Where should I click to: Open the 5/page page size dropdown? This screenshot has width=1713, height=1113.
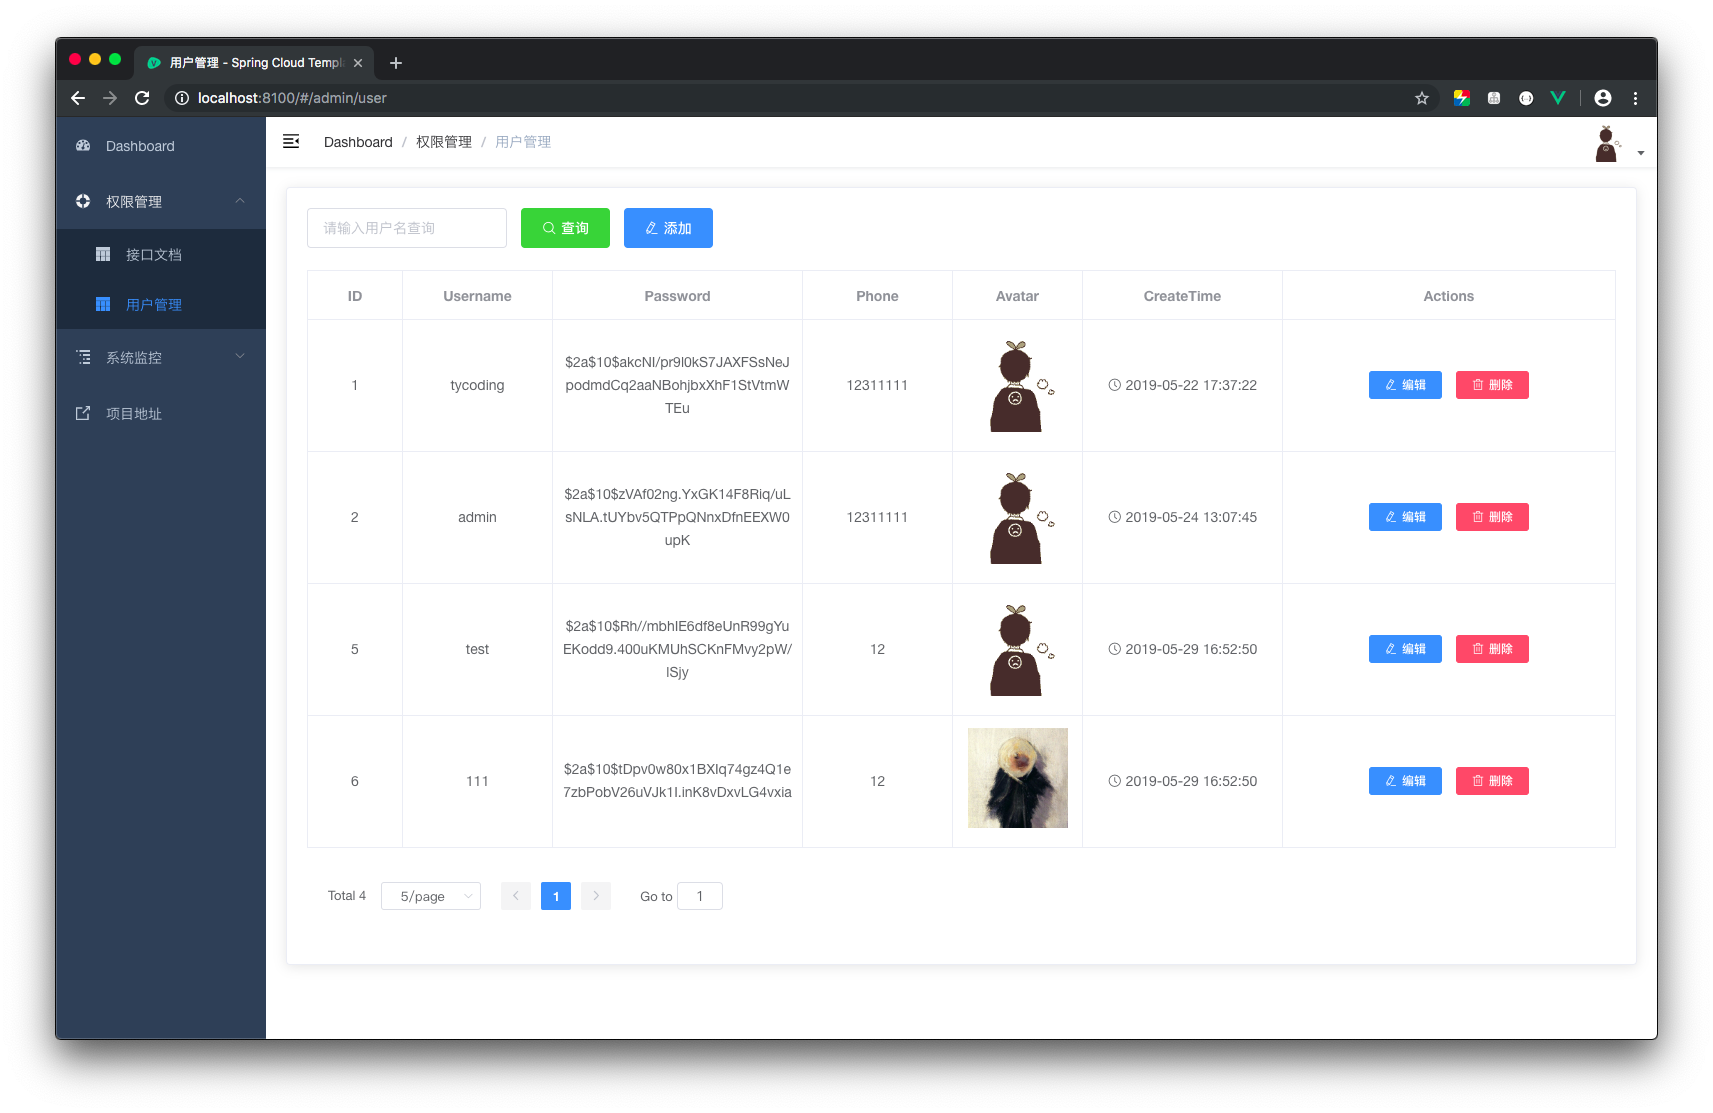pos(431,896)
